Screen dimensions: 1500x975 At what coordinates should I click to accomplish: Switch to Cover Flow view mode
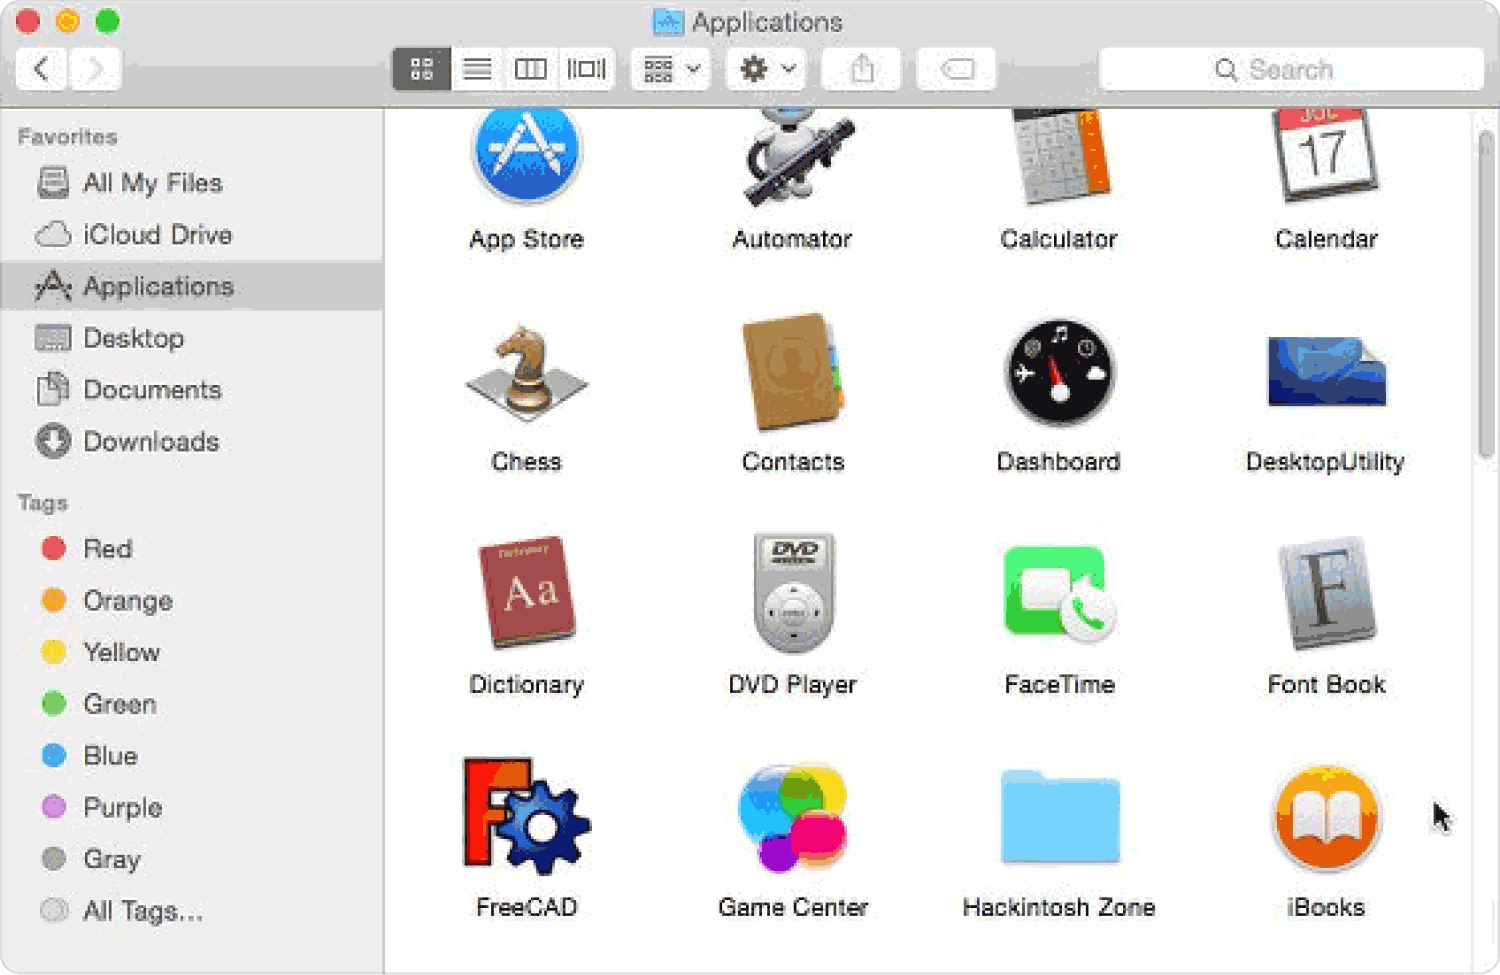(x=586, y=69)
